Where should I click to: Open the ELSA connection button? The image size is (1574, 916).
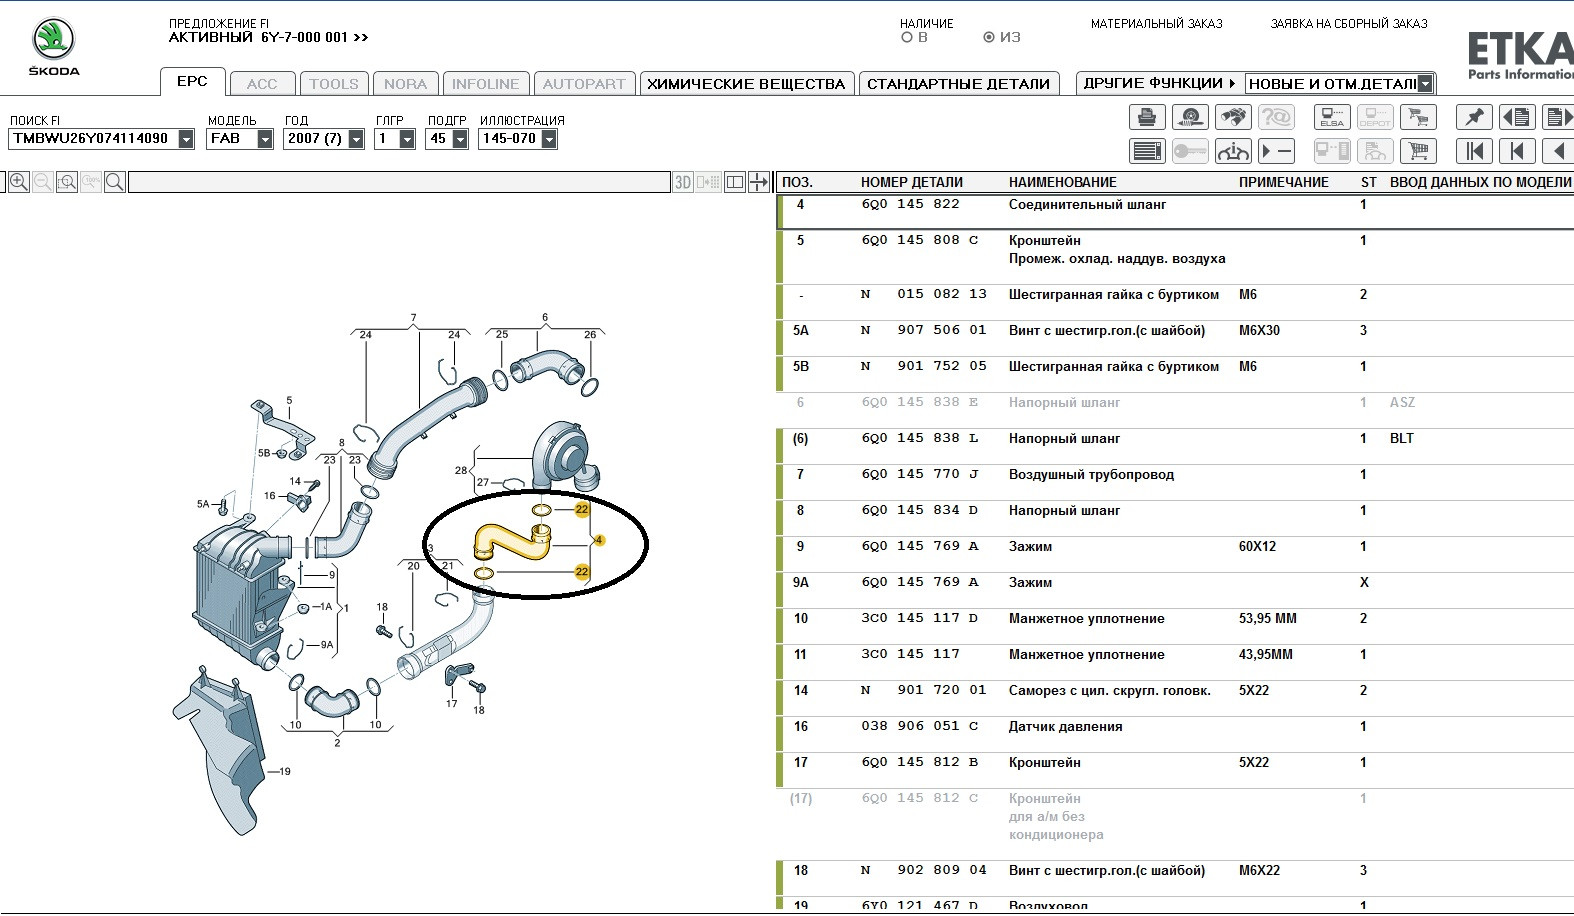point(1332,117)
